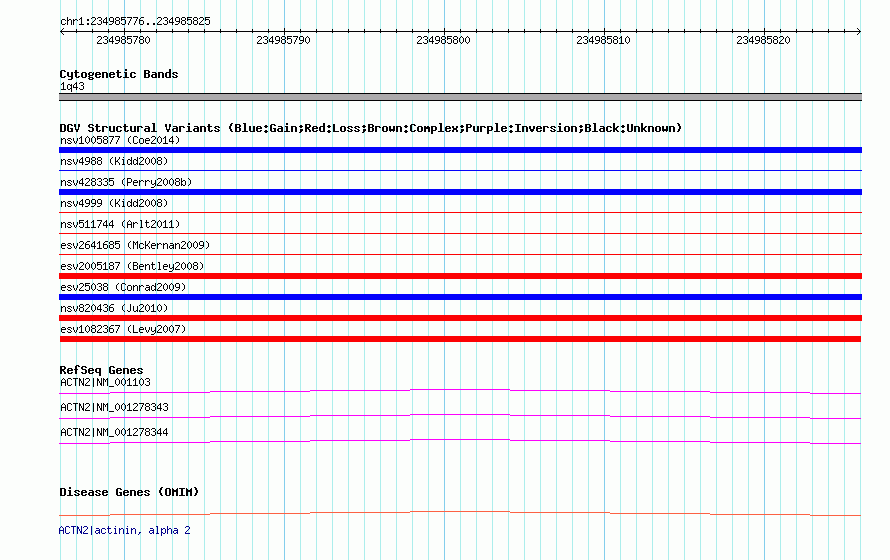This screenshot has width=890, height=560.
Task: Click the thin red line under nsv511744
Action: 460,233
